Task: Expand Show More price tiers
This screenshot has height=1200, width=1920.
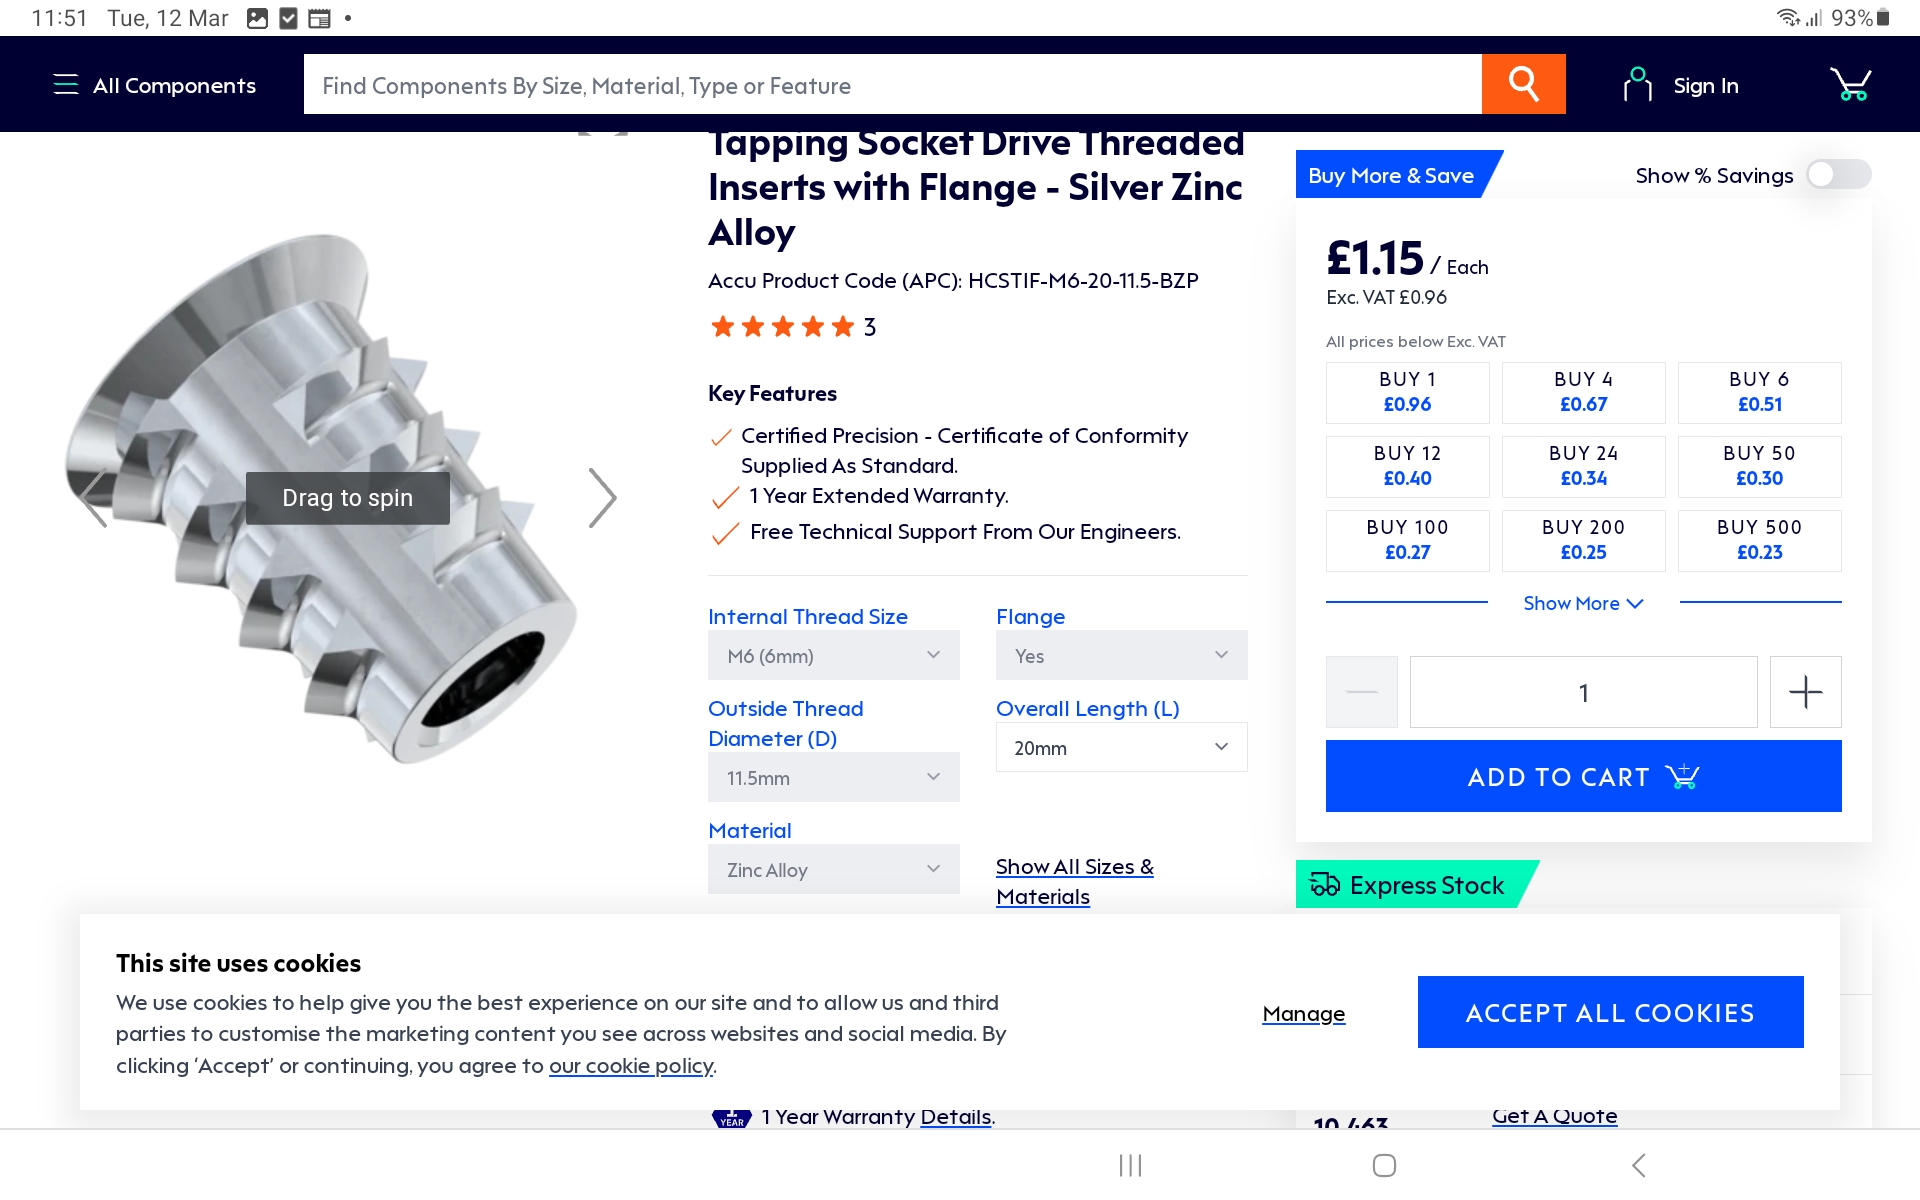Action: (1583, 604)
